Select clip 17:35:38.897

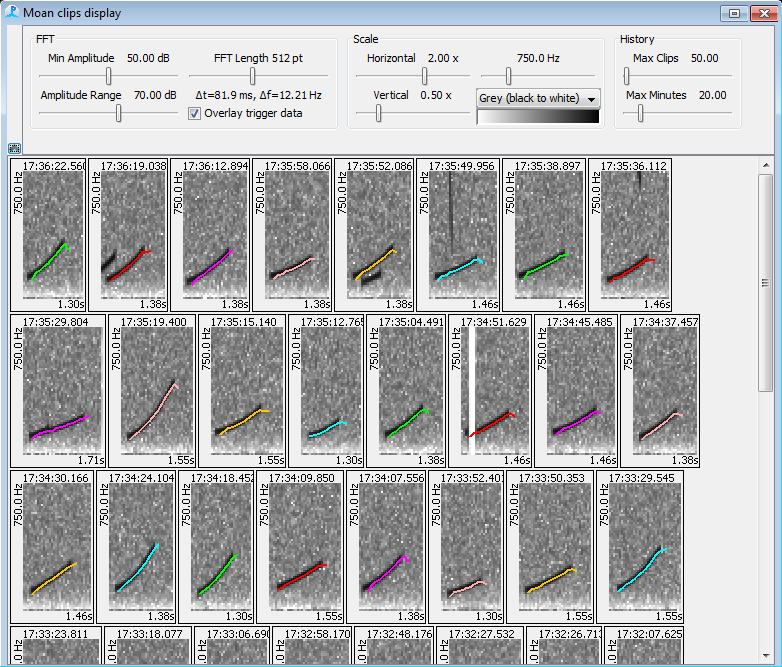coord(544,235)
